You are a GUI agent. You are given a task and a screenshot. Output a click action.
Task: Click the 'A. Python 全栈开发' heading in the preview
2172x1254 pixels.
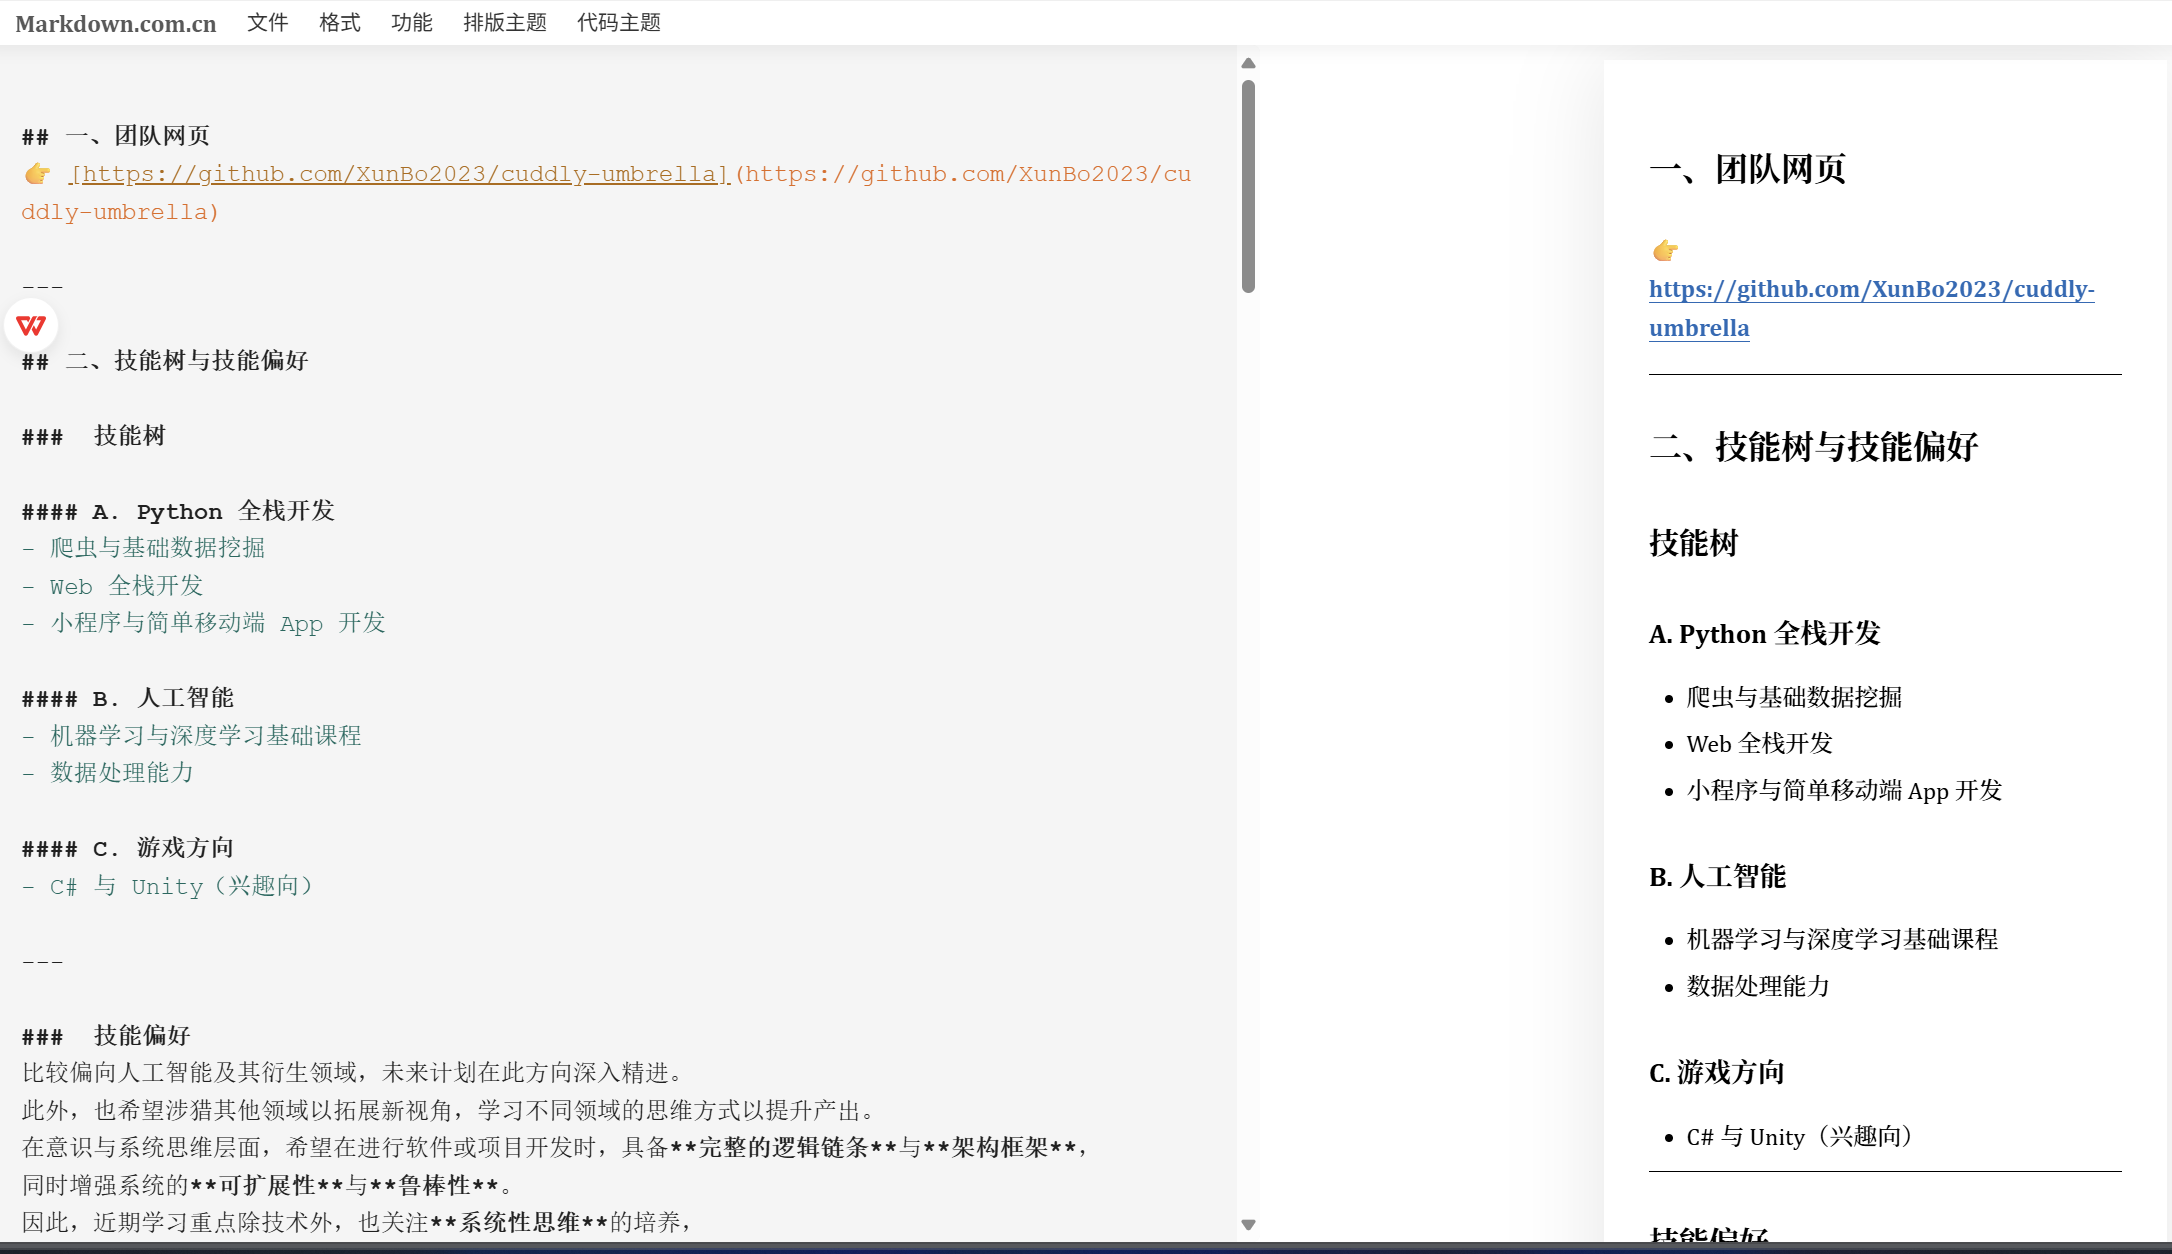click(1764, 634)
